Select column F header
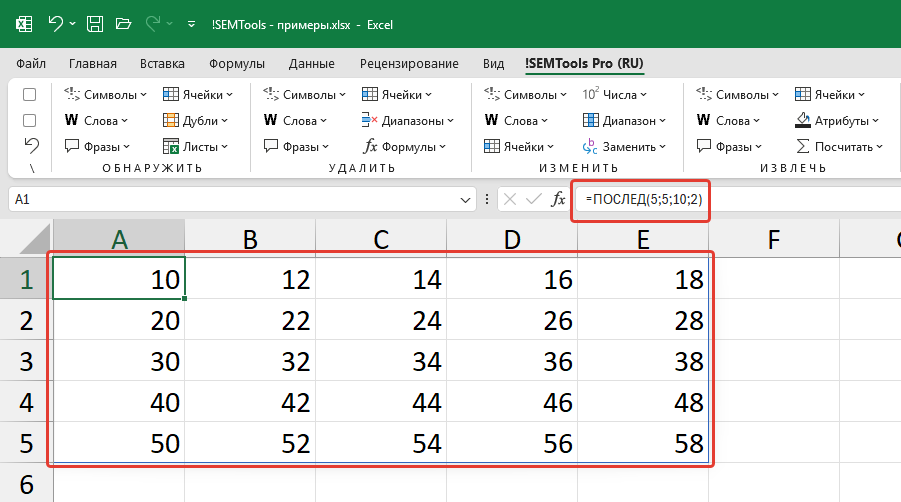 773,238
